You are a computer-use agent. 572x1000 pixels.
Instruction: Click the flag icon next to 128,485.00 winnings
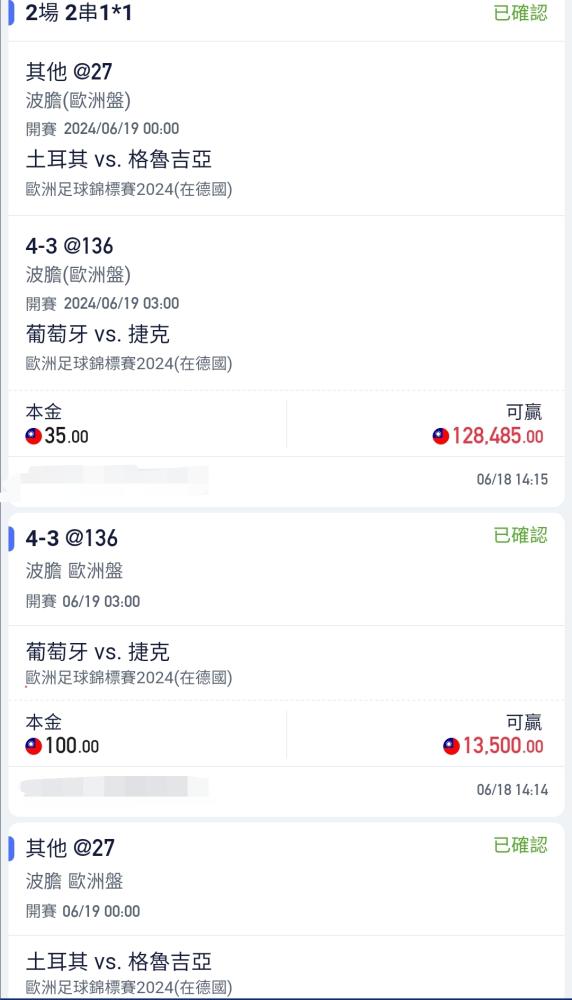coord(441,436)
